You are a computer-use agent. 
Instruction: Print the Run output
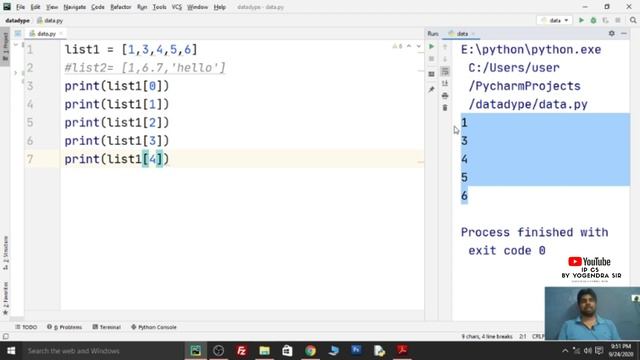[445, 96]
